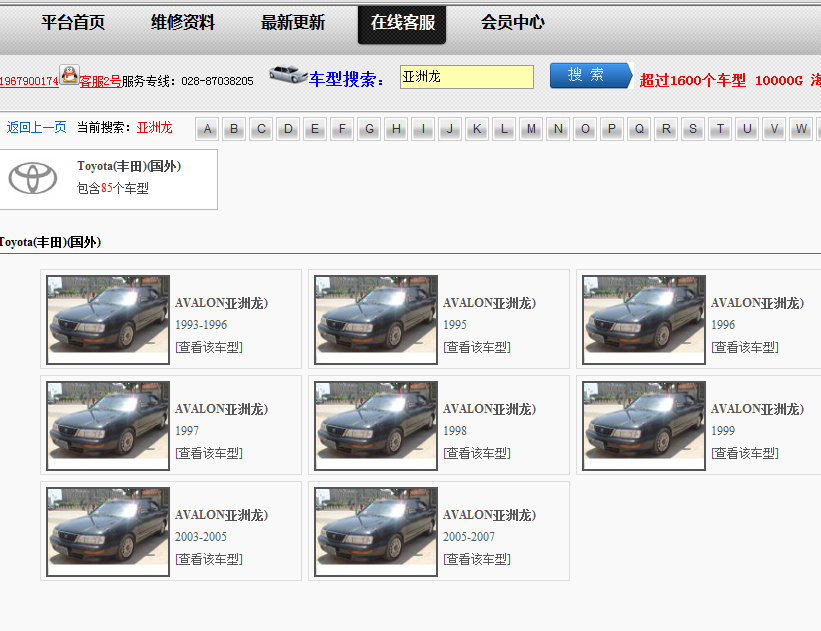Click 查看该车型 for AVALON 1999
Viewport: 821px width, 631px height.
745,453
